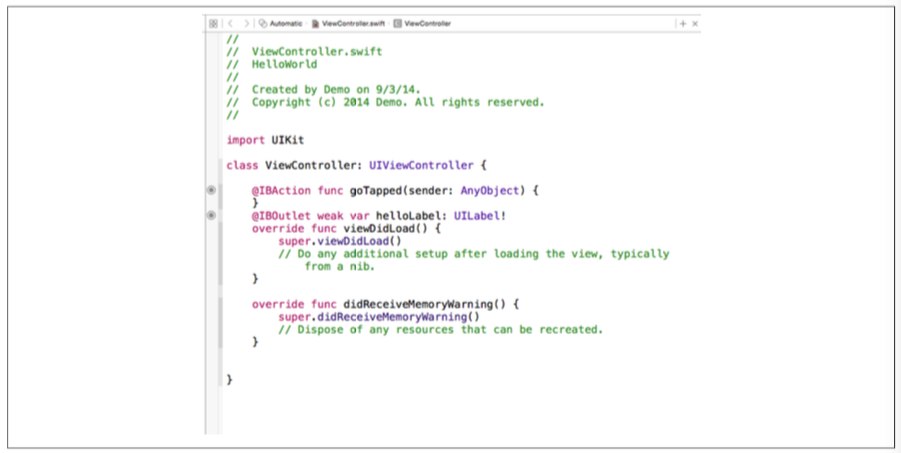
Task: Go forward using the right arrow
Action: [x=246, y=23]
